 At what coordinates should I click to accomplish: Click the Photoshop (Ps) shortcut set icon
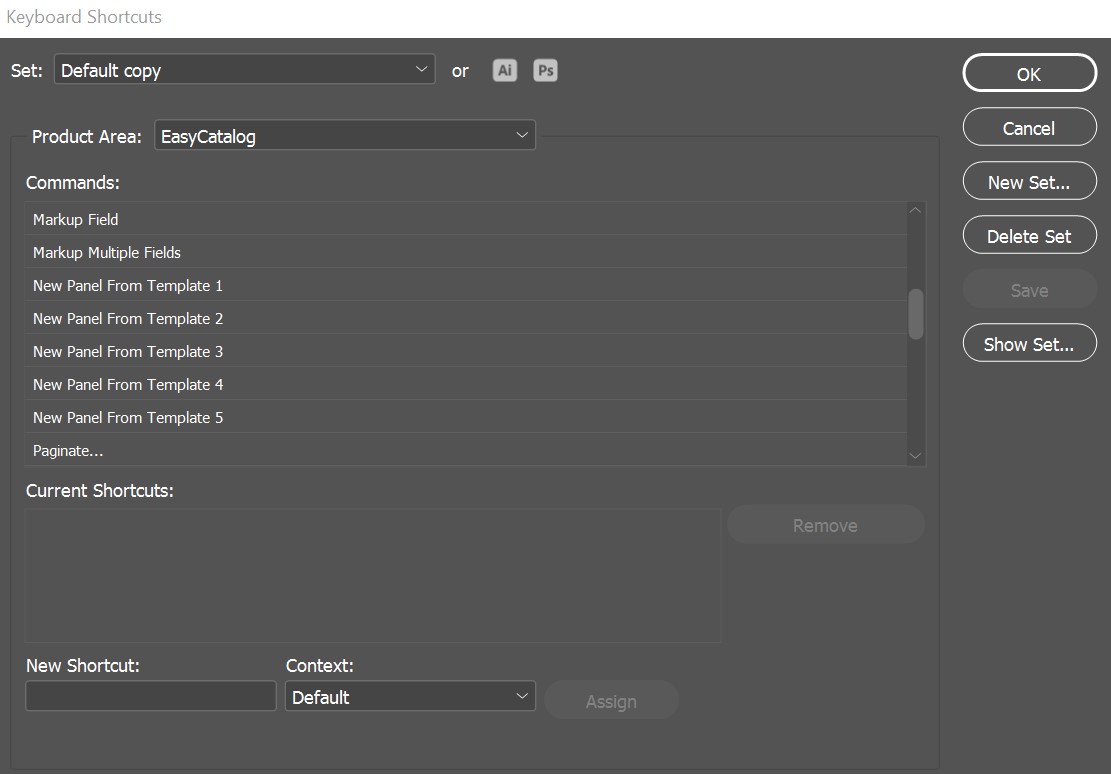(545, 70)
